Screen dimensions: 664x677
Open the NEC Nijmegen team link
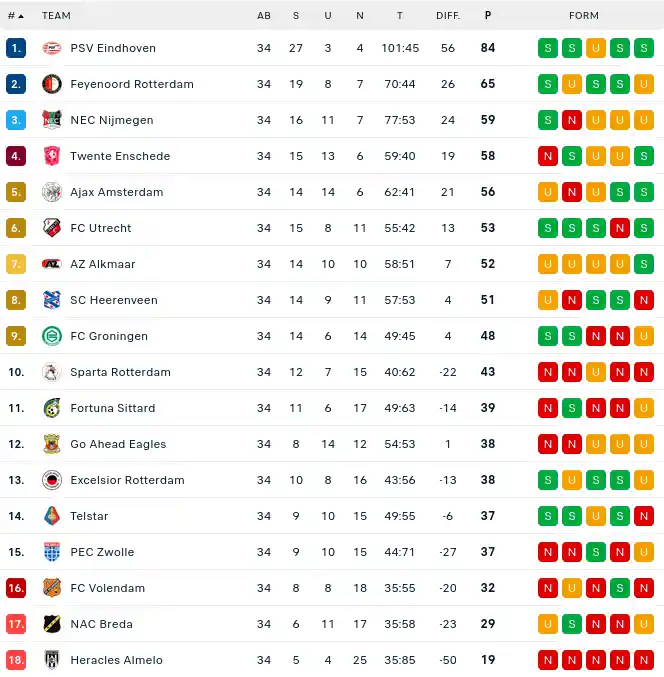(x=112, y=120)
